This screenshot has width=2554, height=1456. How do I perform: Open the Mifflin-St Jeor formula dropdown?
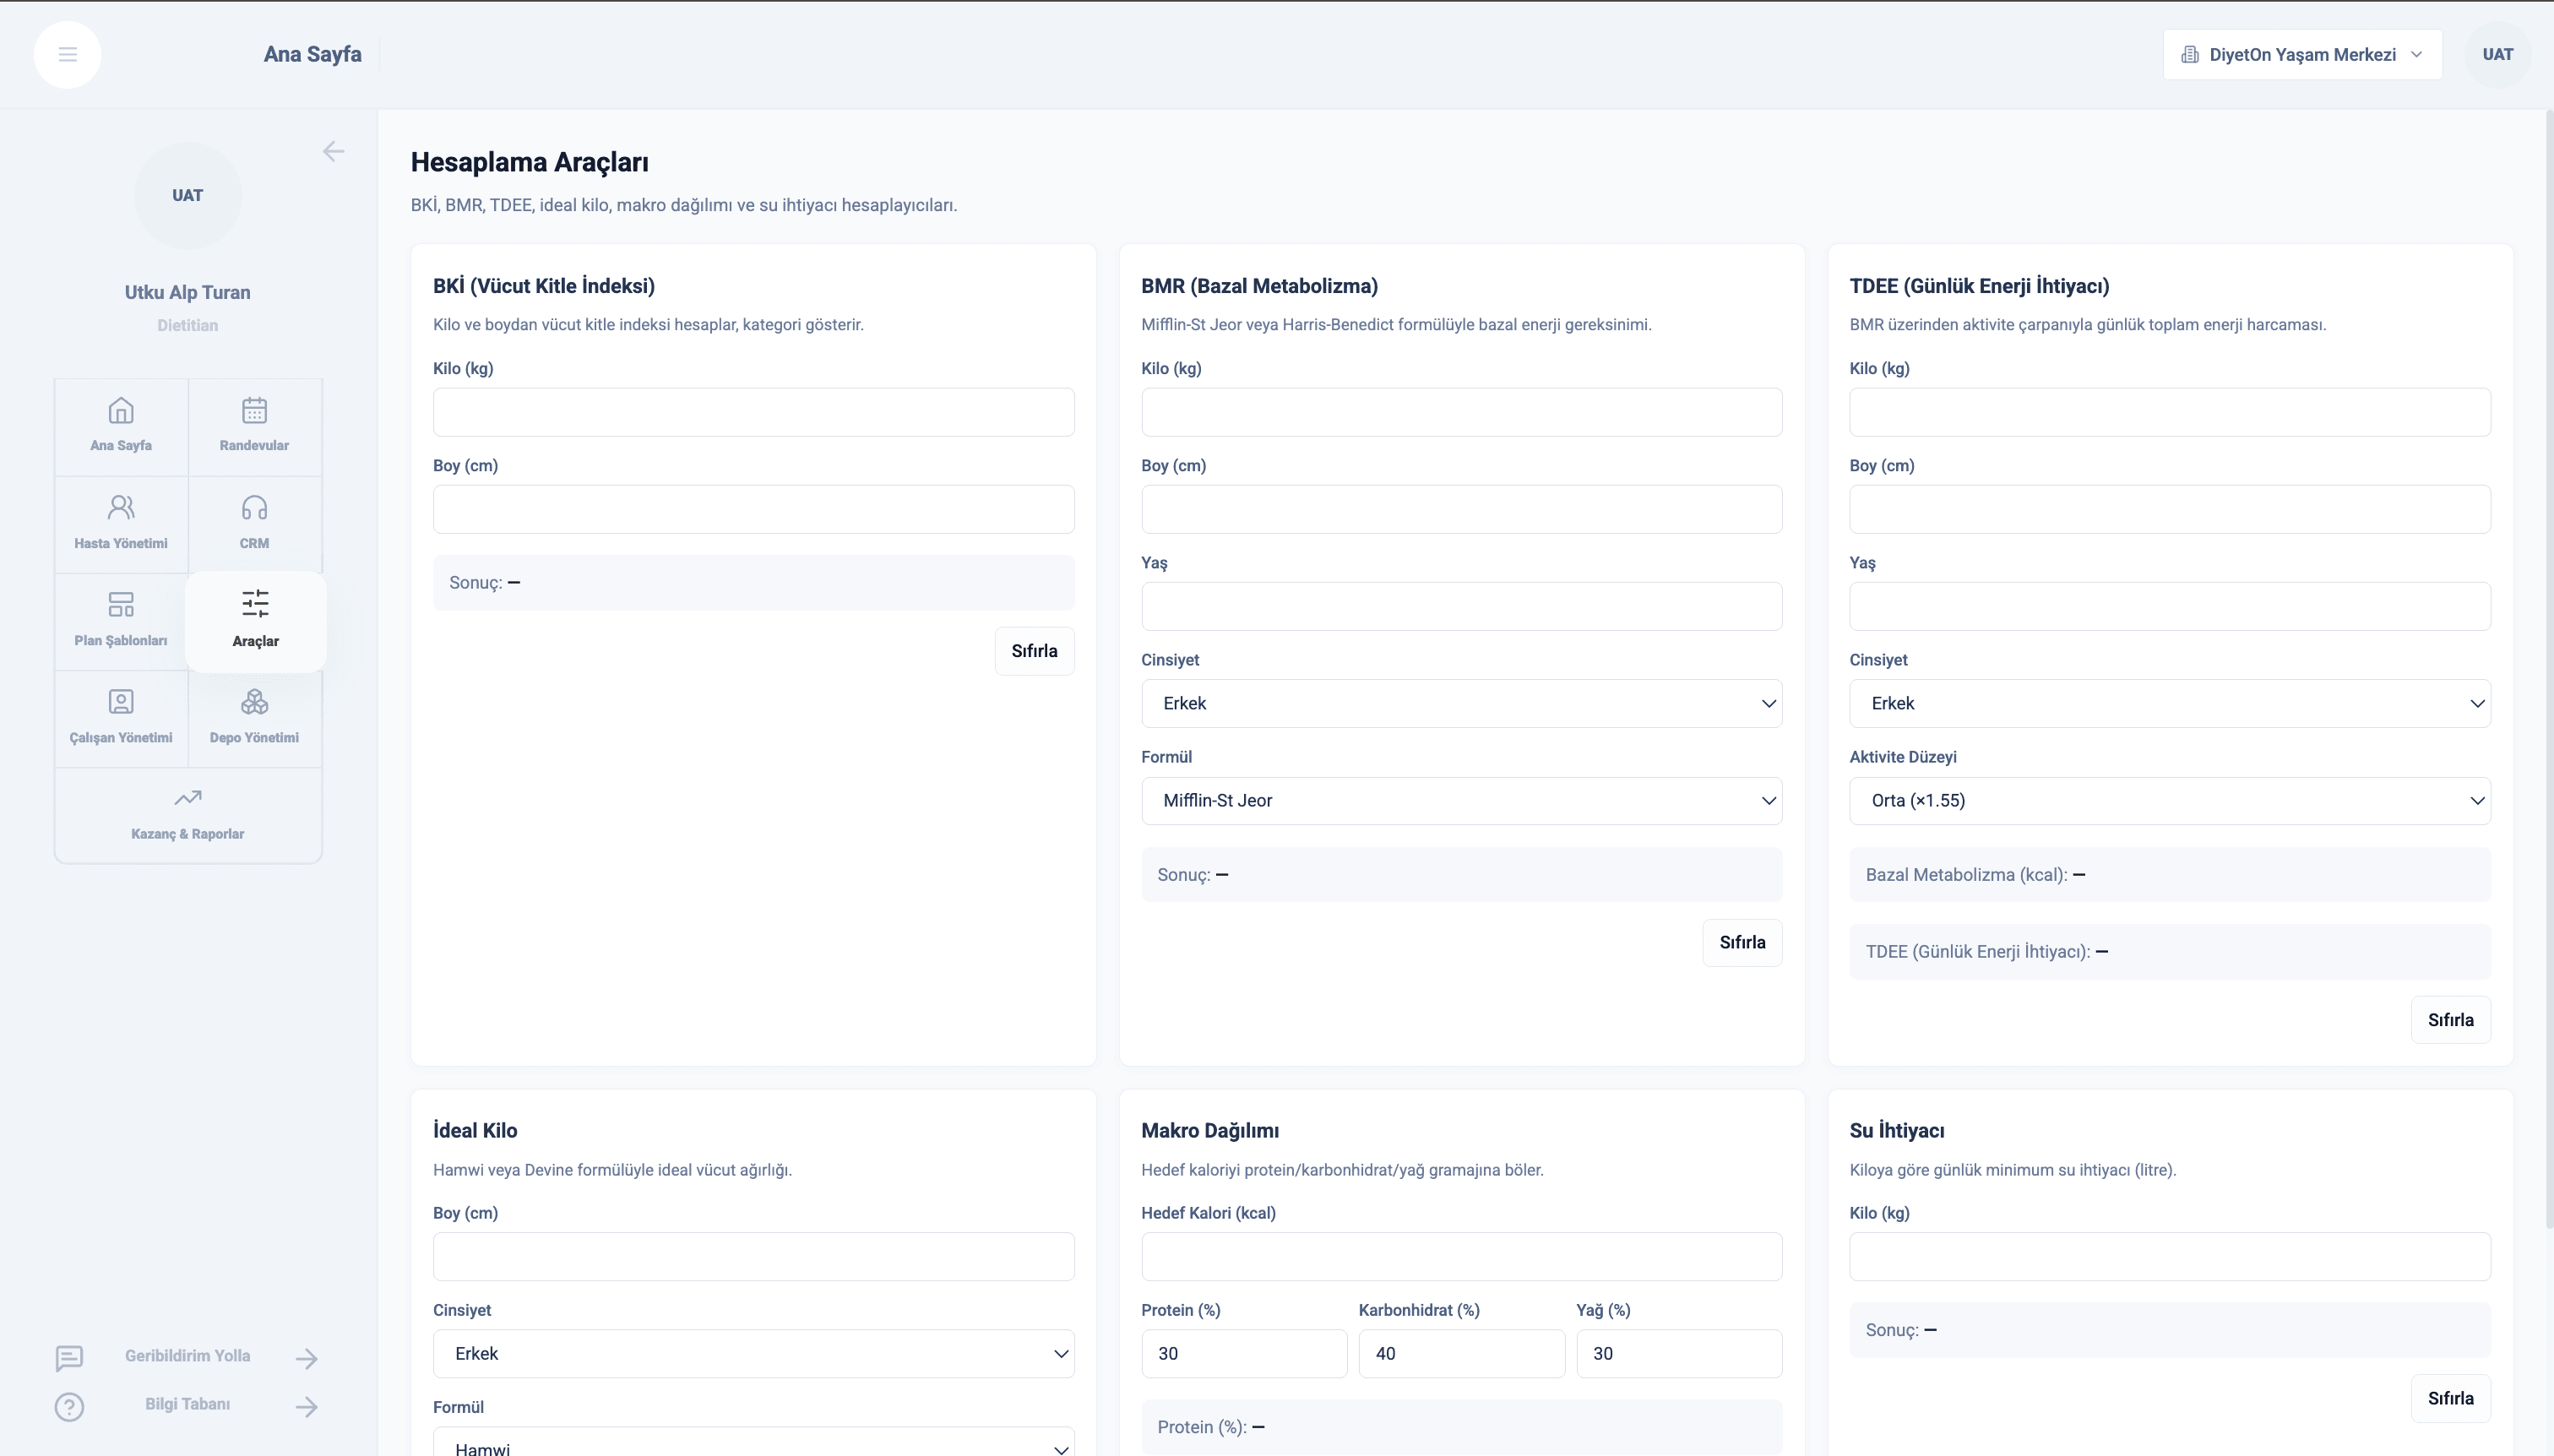[x=1461, y=800]
